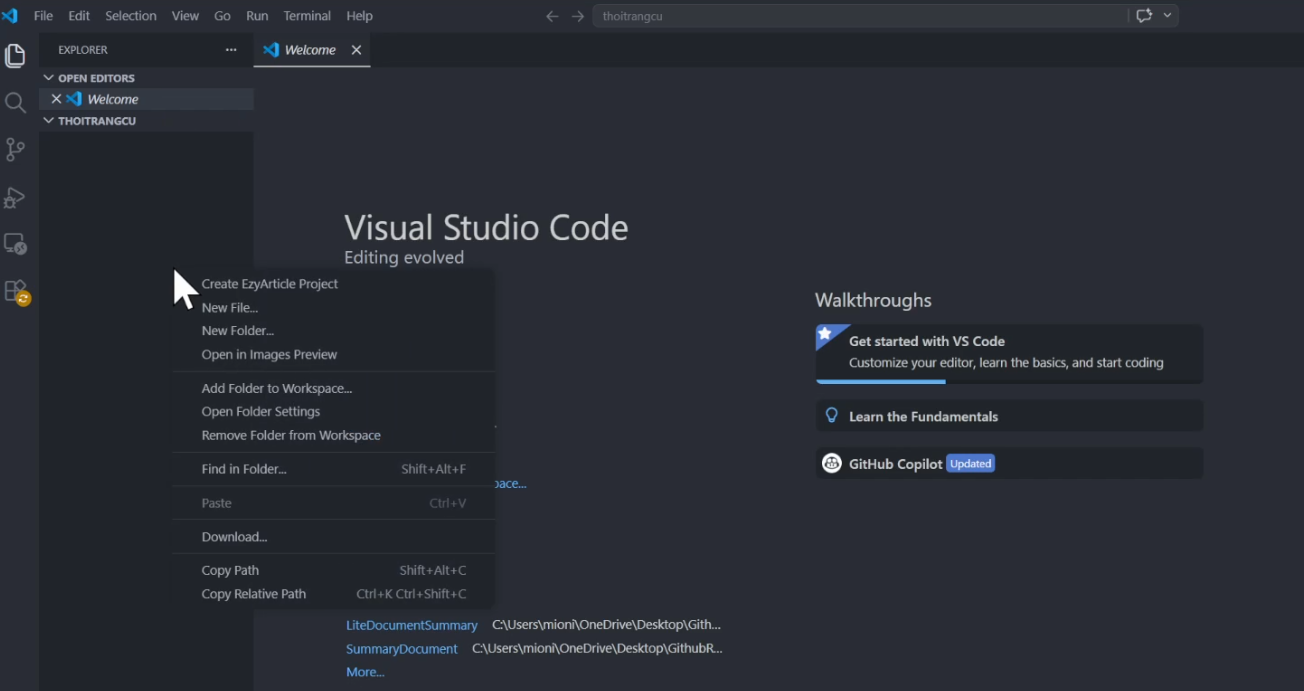Open the Explorer view in activity bar
Viewport: 1304px width, 691px height.
(x=15, y=56)
